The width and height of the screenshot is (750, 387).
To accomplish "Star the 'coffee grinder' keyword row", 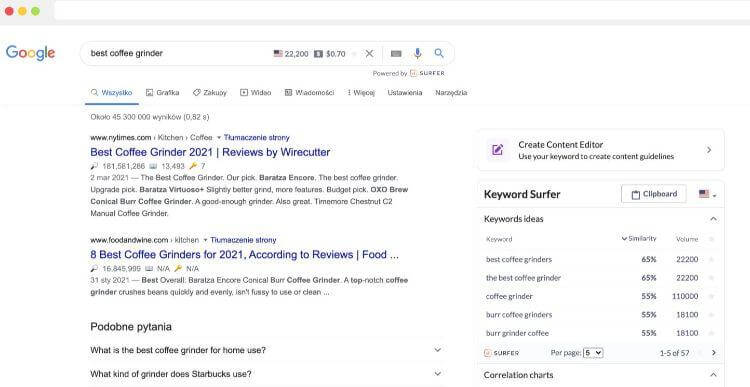I will coord(711,296).
